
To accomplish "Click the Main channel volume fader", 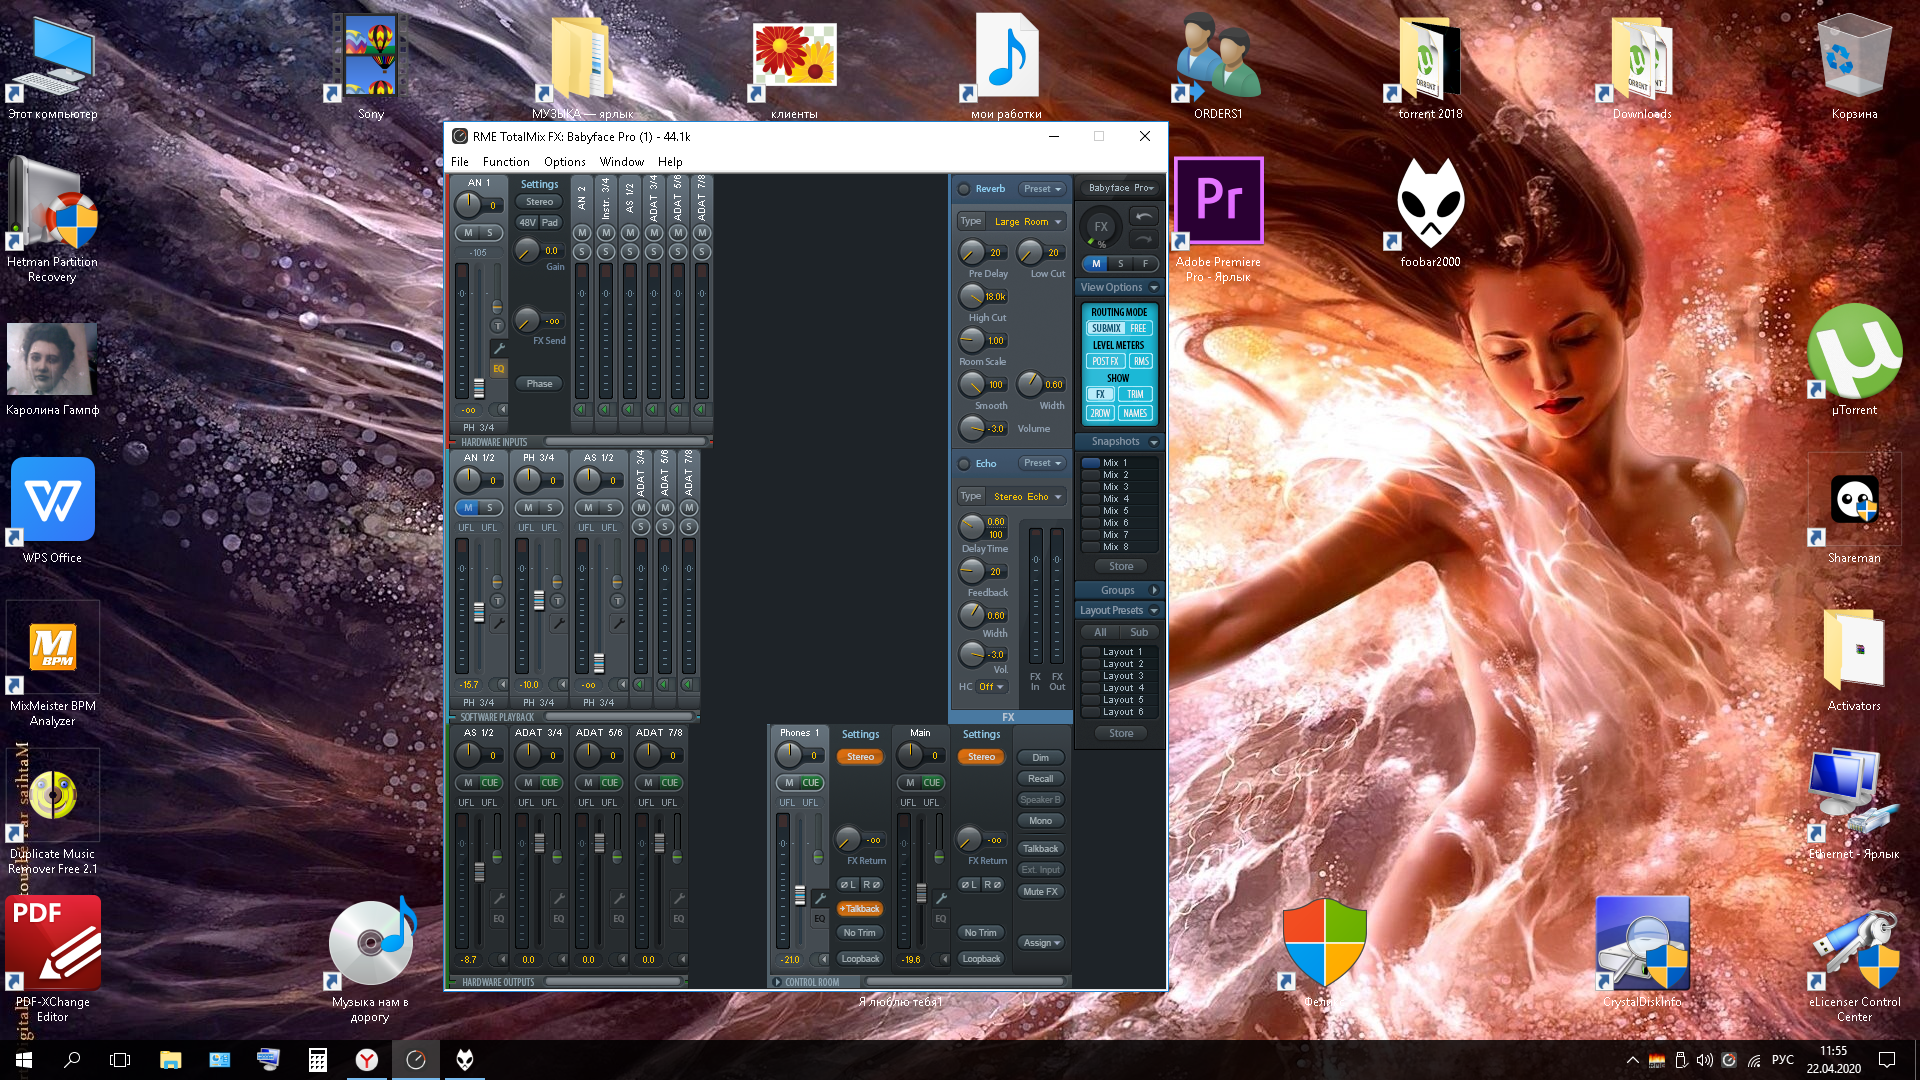I will pyautogui.click(x=921, y=893).
